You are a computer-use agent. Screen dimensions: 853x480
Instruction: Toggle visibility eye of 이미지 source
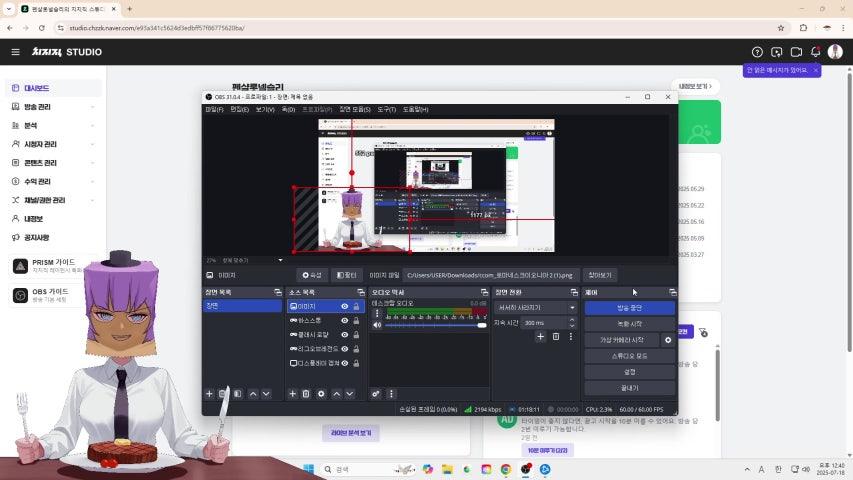click(x=344, y=306)
